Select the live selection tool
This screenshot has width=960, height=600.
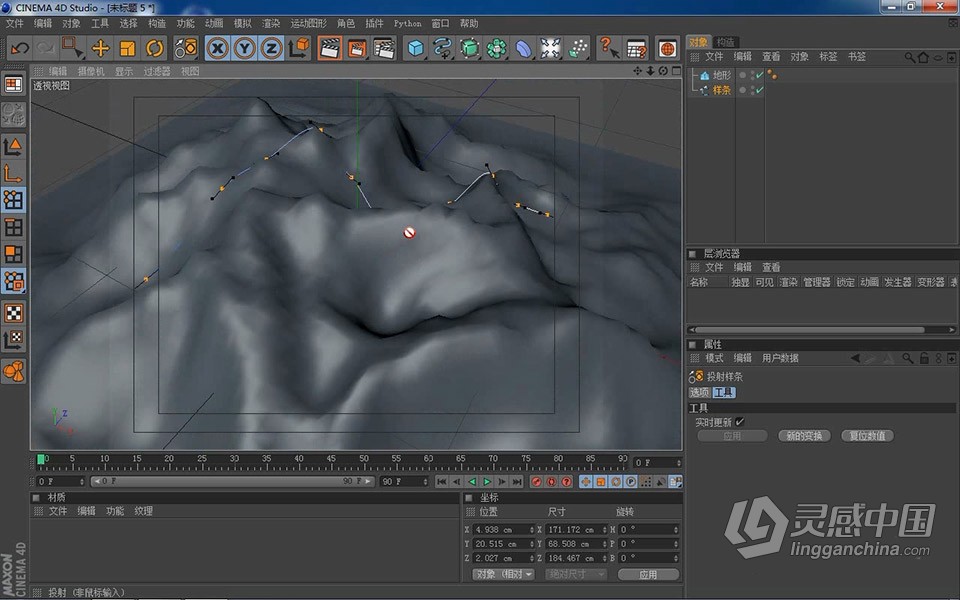tap(72, 48)
